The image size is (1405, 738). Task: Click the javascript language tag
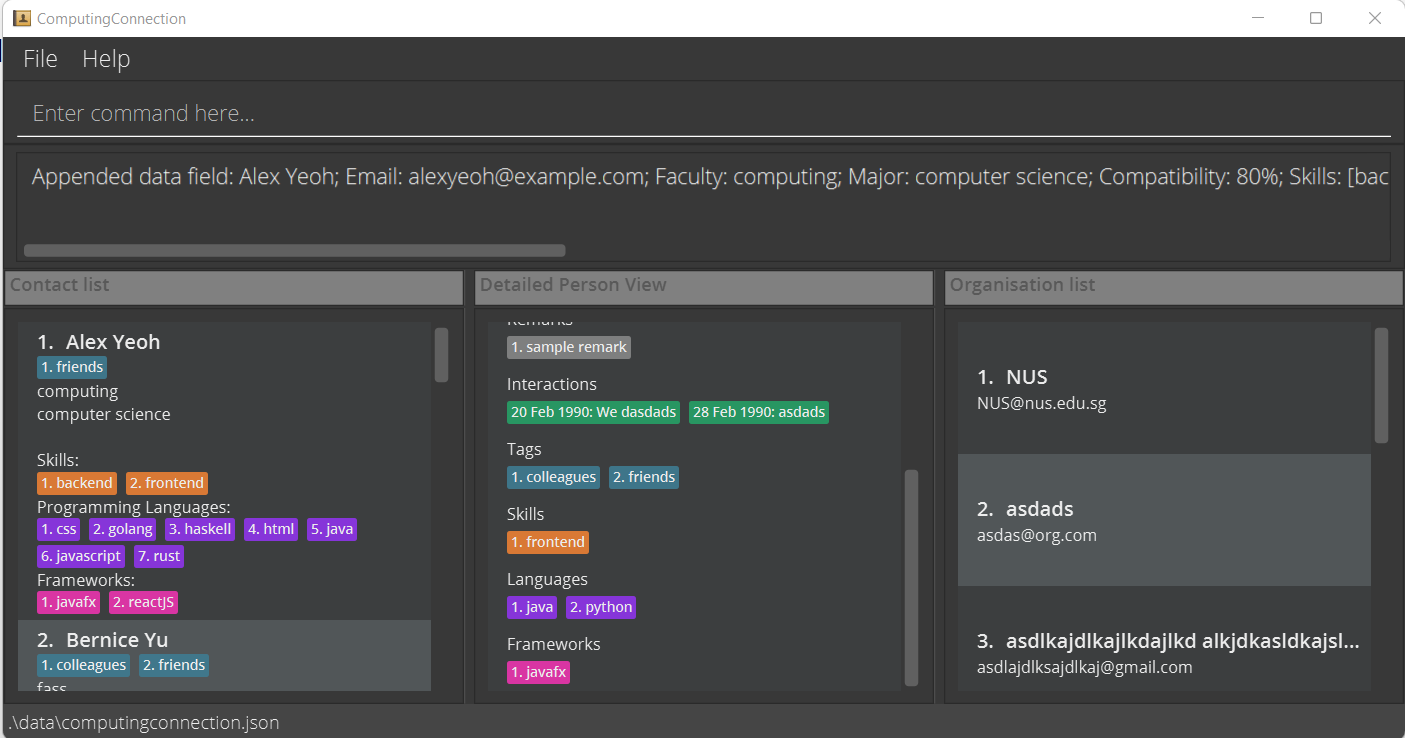81,556
